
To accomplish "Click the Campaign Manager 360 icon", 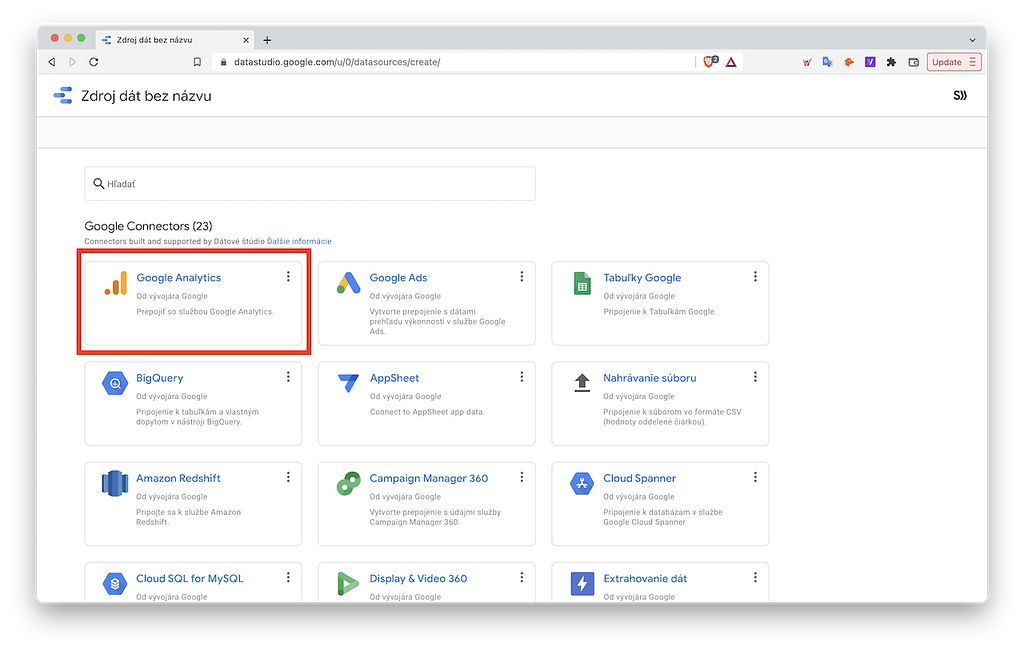I will (x=349, y=484).
